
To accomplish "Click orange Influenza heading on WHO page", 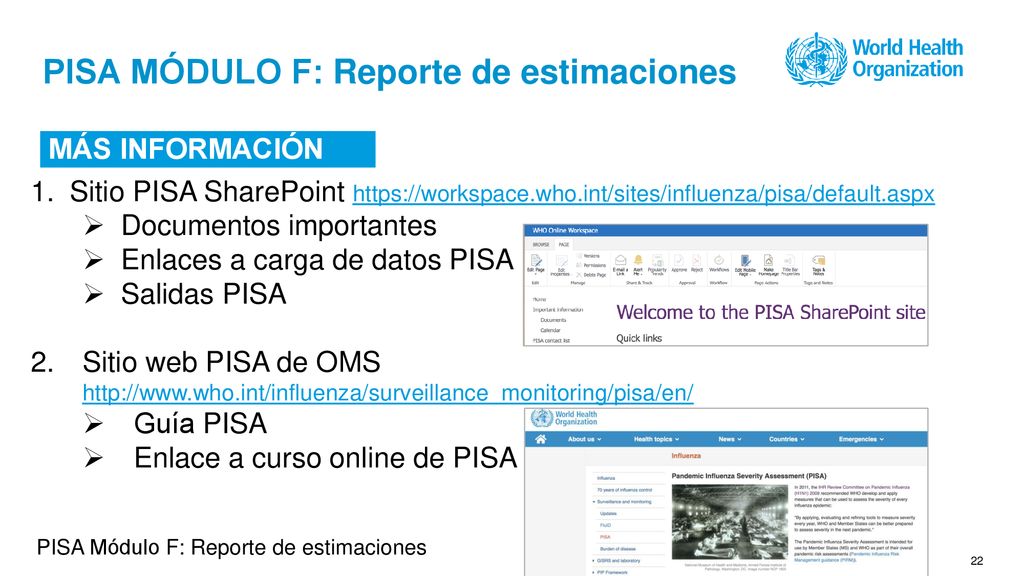I will coord(686,456).
